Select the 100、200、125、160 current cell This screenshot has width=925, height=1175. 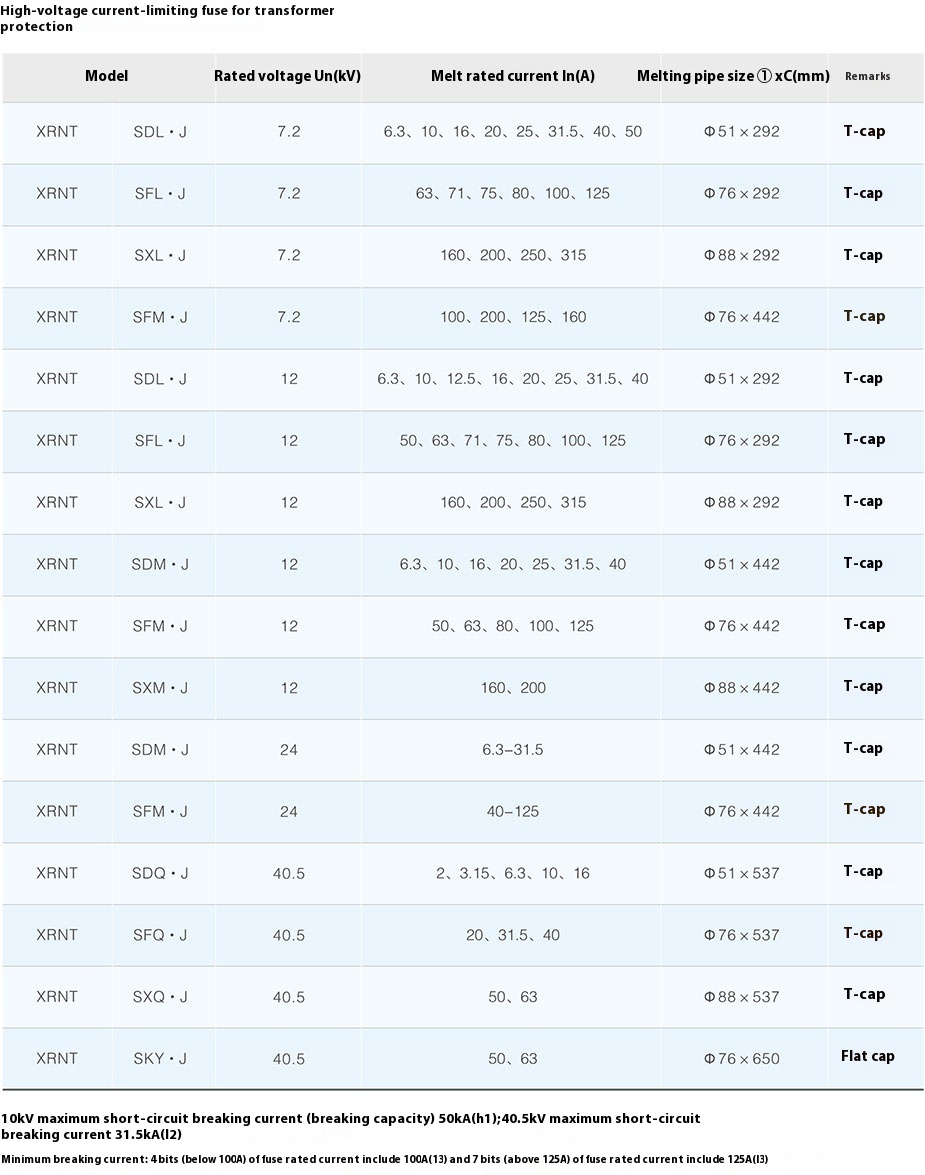click(513, 317)
